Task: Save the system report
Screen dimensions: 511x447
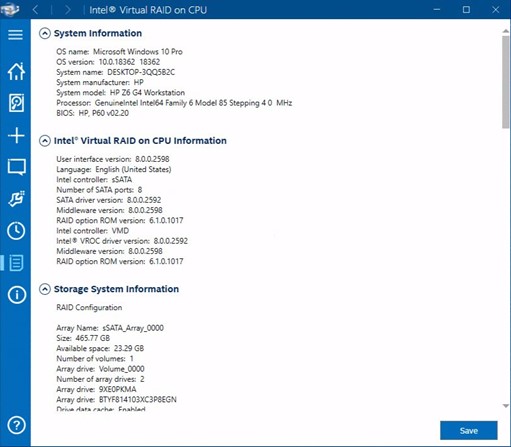Action: [469, 430]
